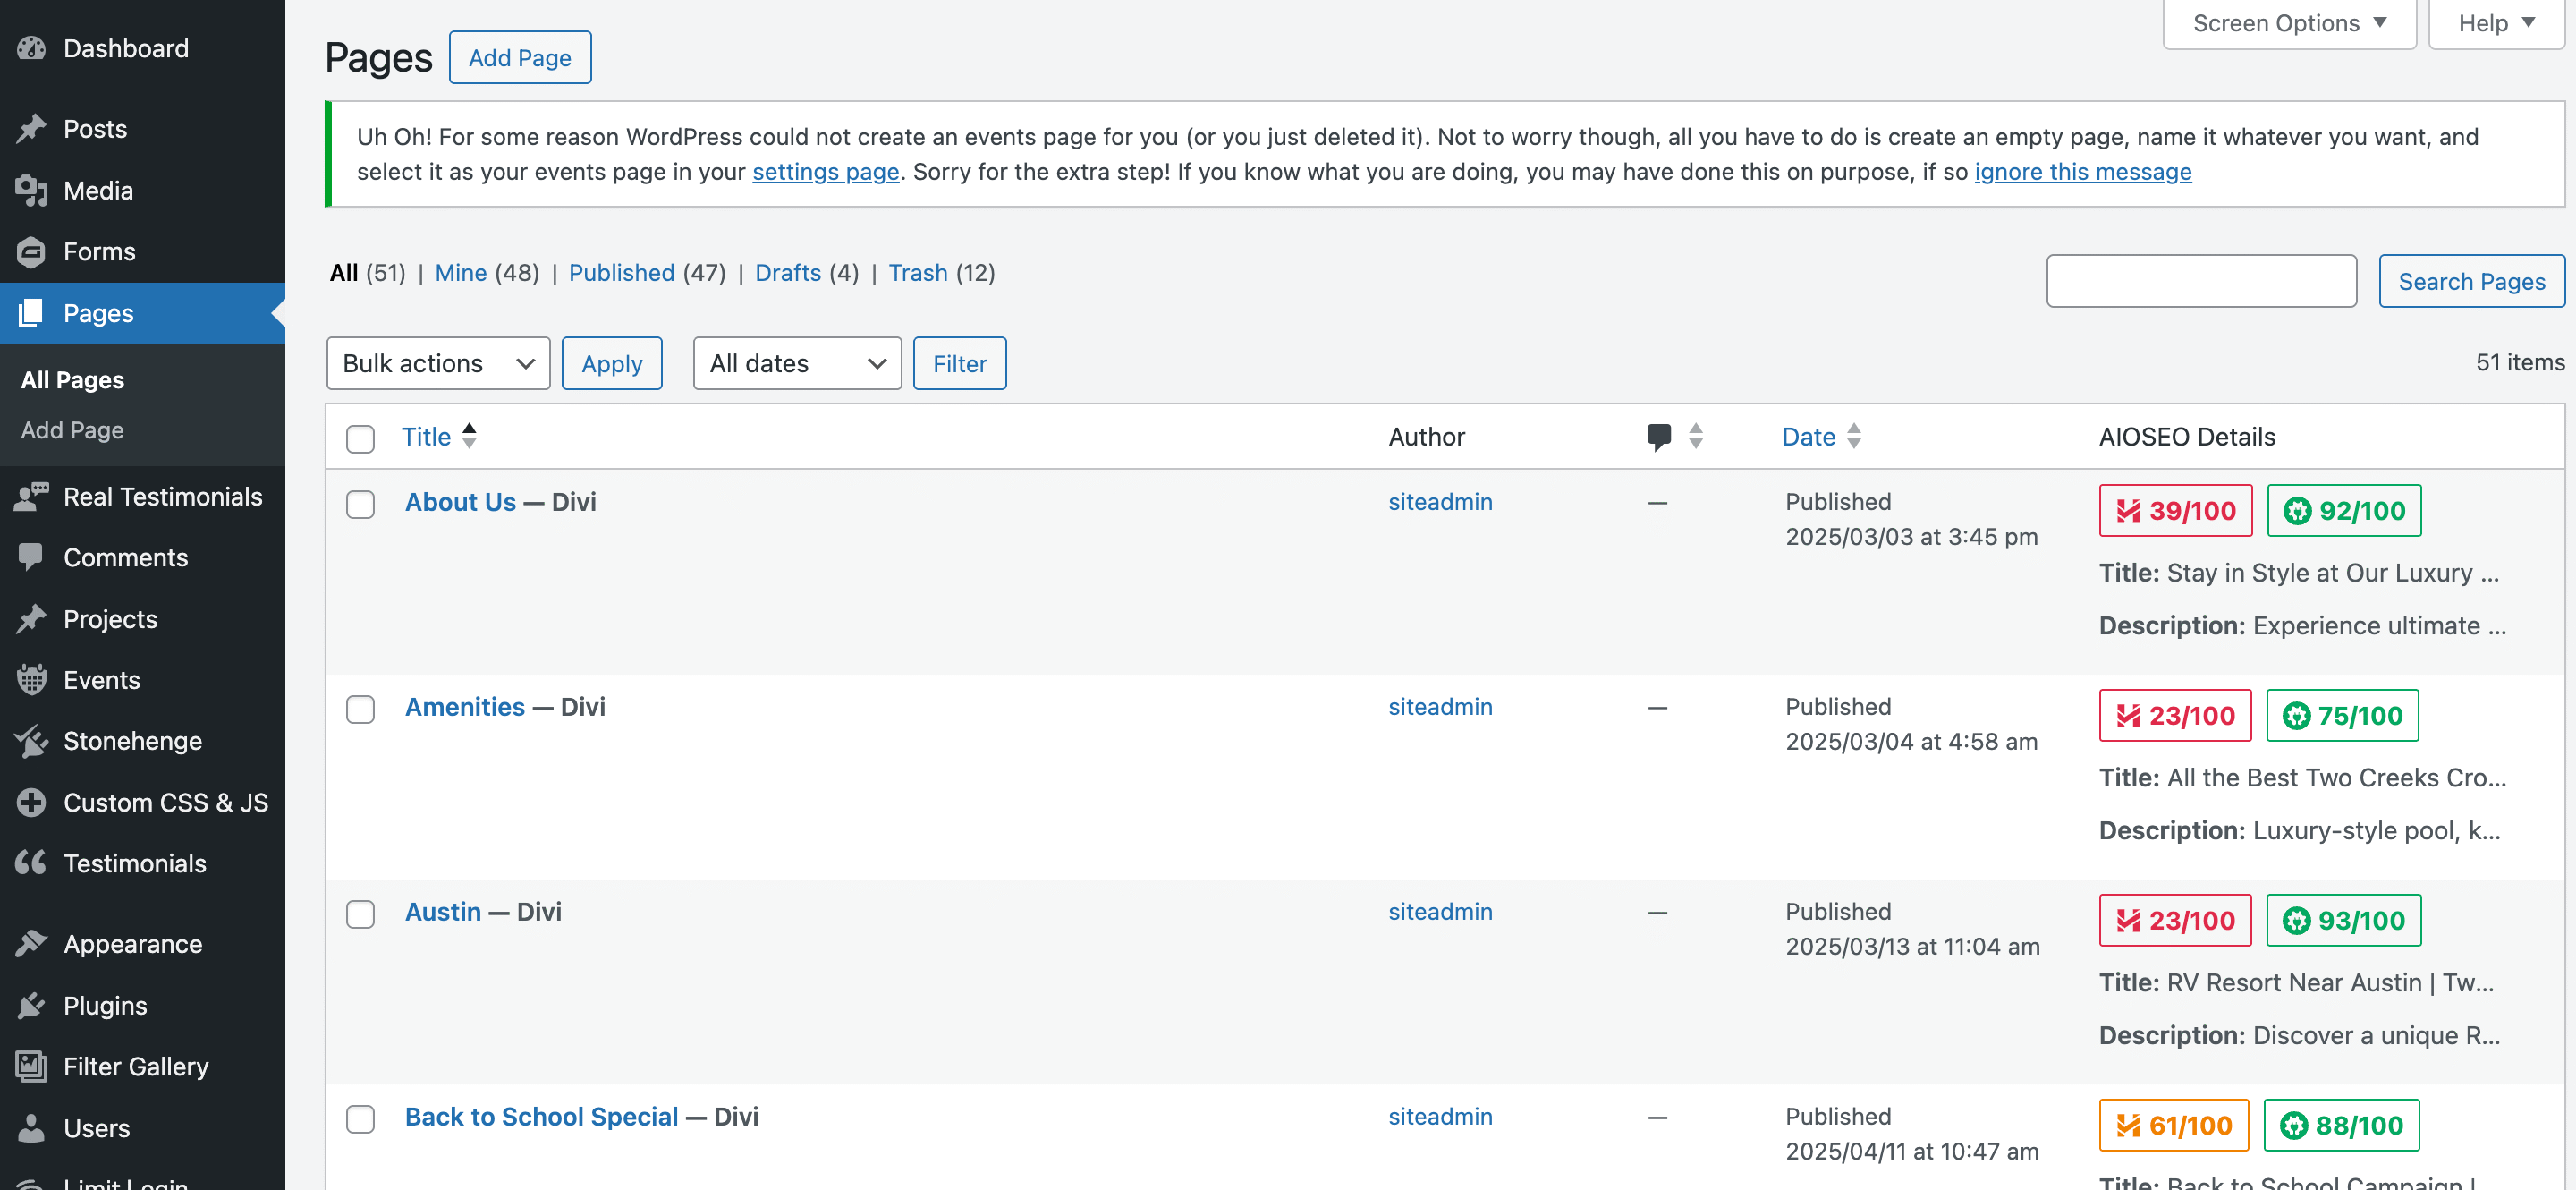Click the Search Pages button
The image size is (2576, 1190).
click(2471, 281)
